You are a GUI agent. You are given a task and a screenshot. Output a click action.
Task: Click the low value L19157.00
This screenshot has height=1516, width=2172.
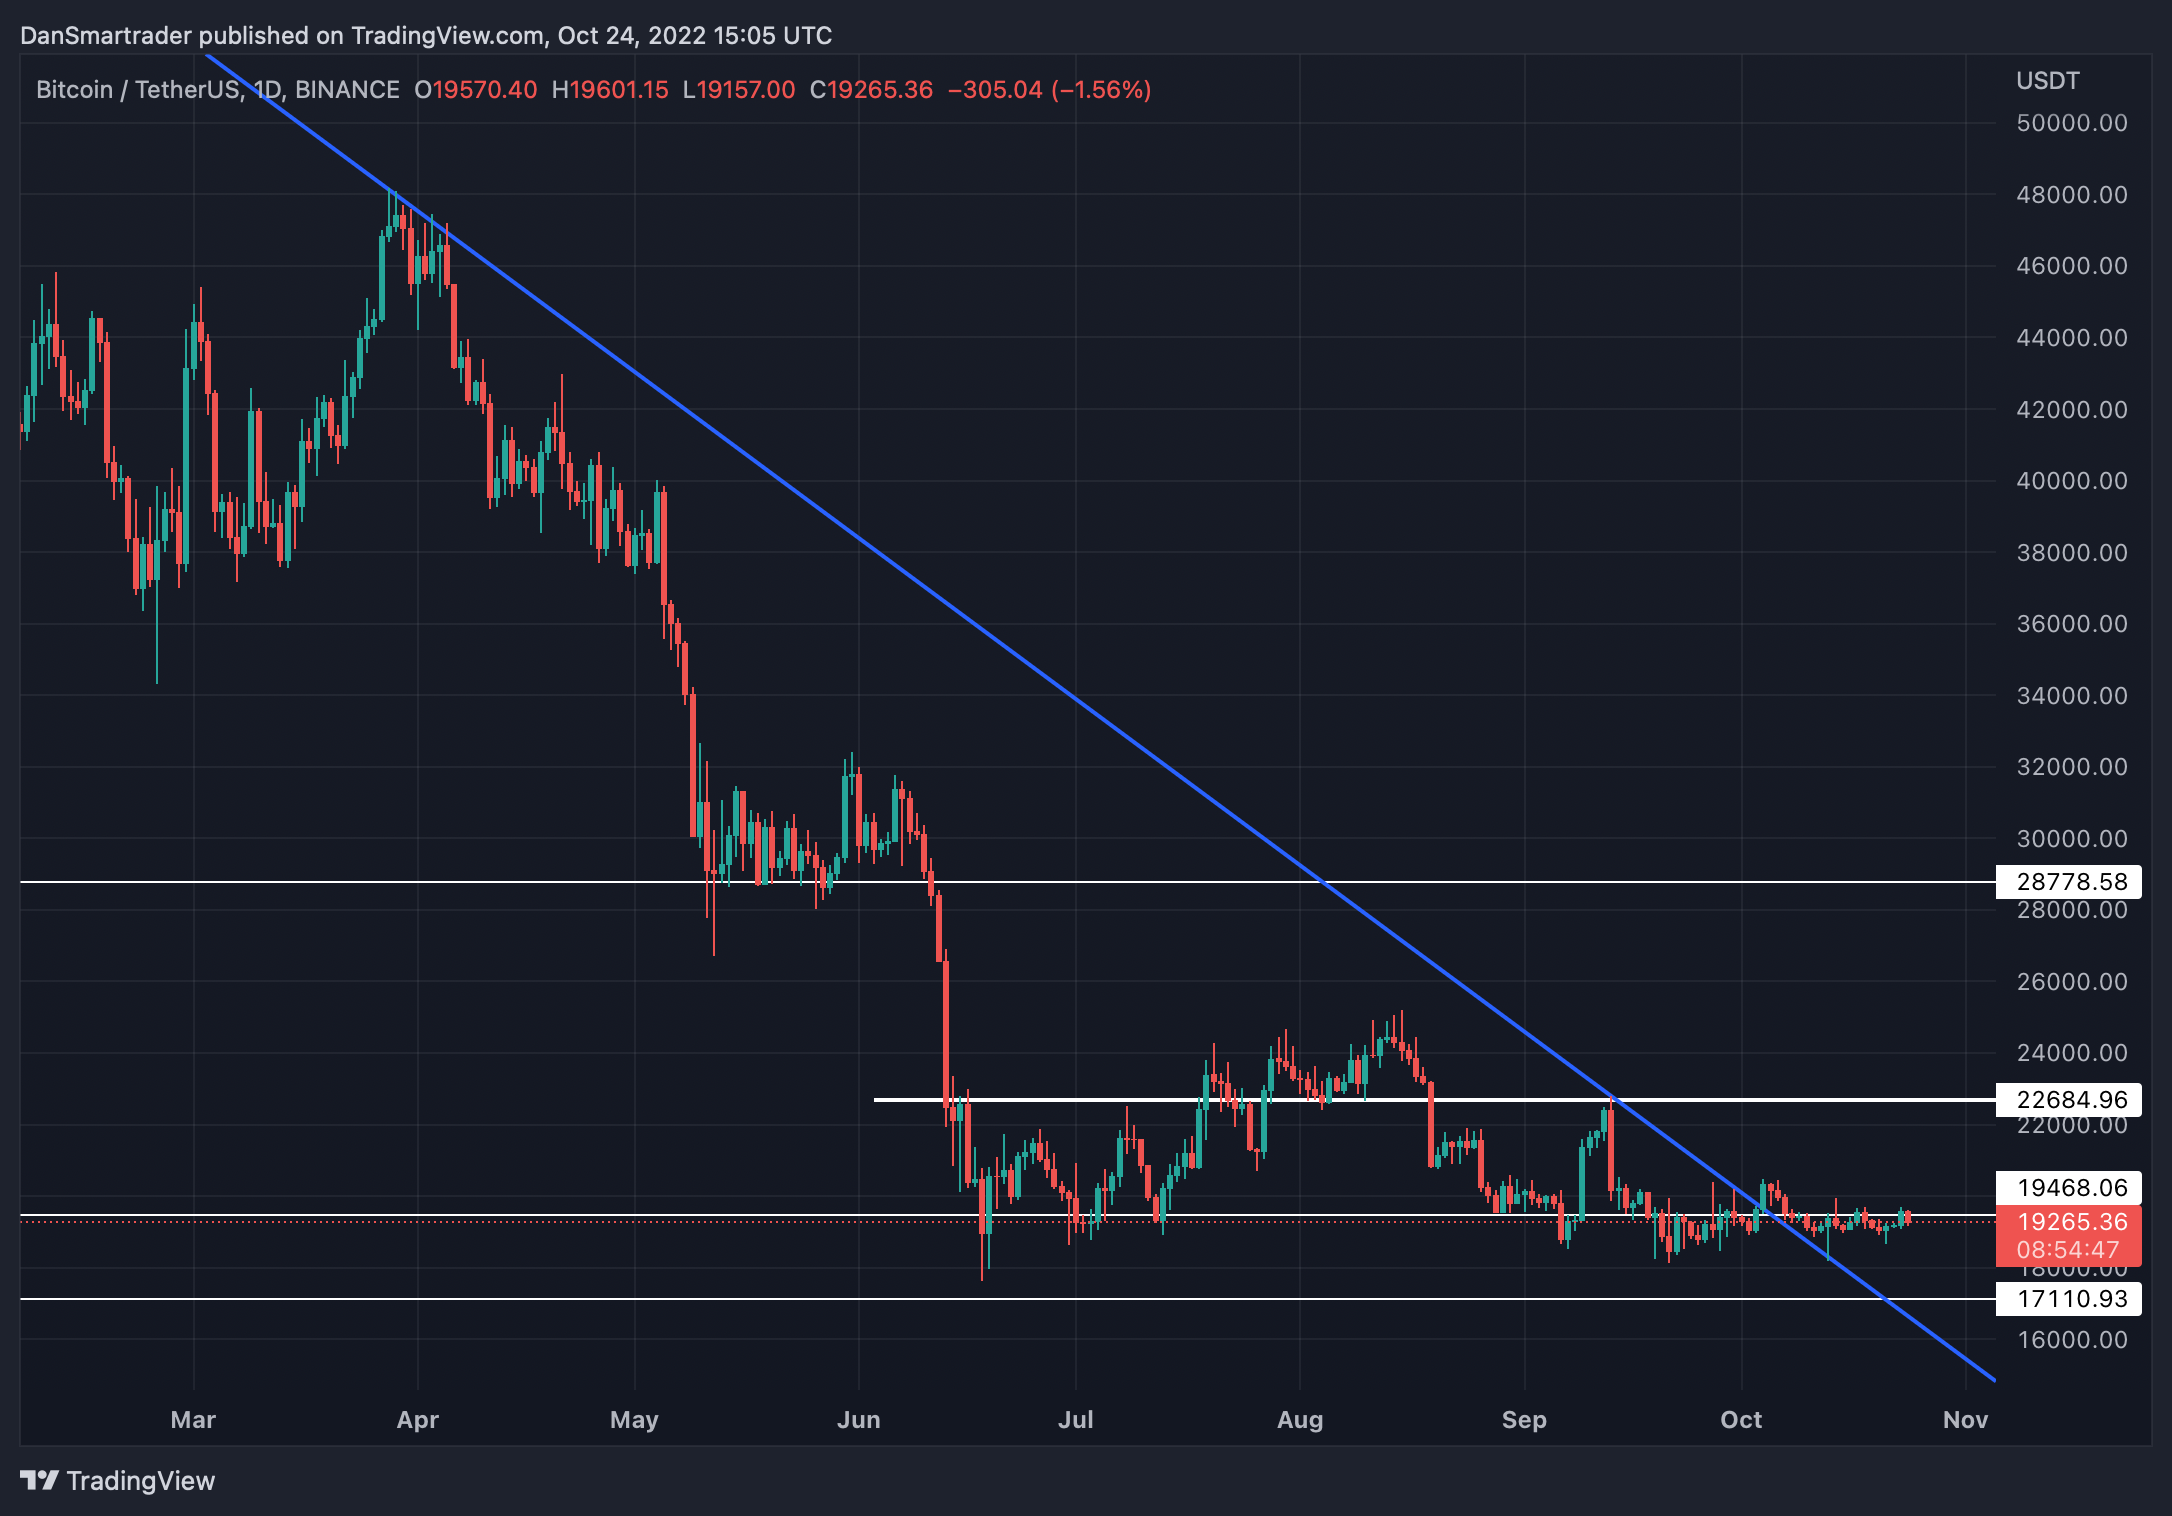click(x=739, y=90)
